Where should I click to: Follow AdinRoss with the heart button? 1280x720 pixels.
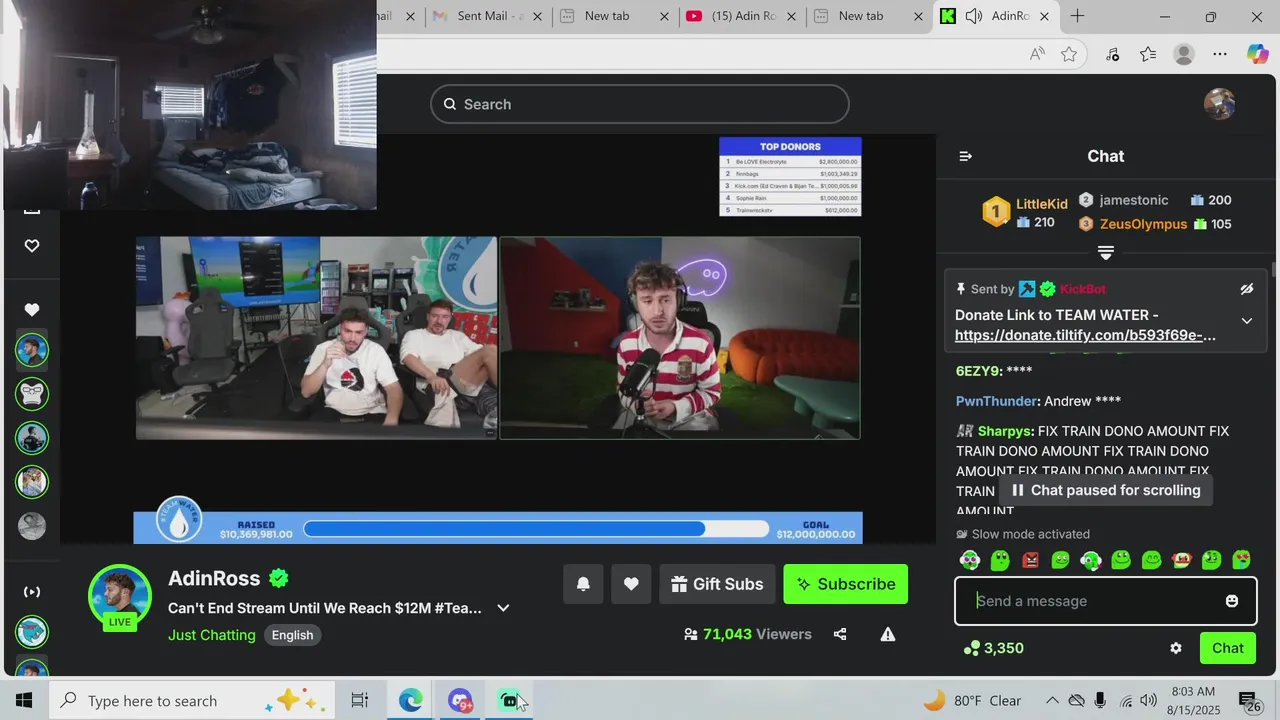(x=631, y=584)
